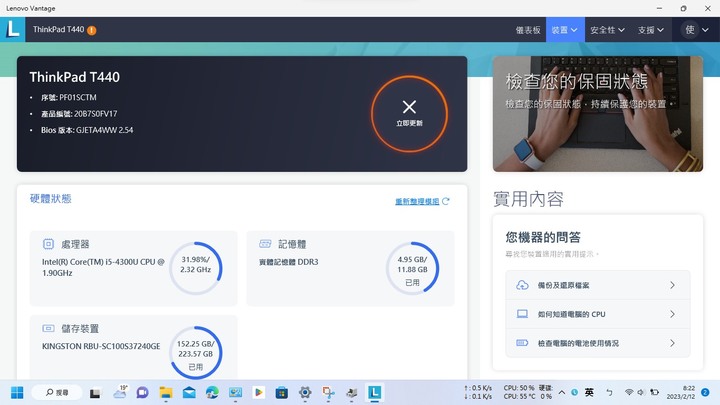The width and height of the screenshot is (720, 405).
Task: Click the 立即更新 update circle button
Action: click(x=409, y=113)
